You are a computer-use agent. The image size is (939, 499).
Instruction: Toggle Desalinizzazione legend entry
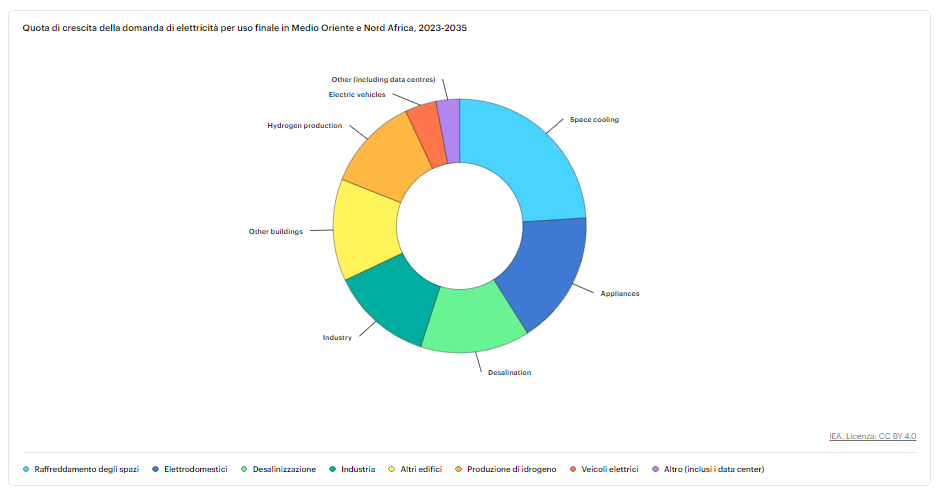[284, 469]
